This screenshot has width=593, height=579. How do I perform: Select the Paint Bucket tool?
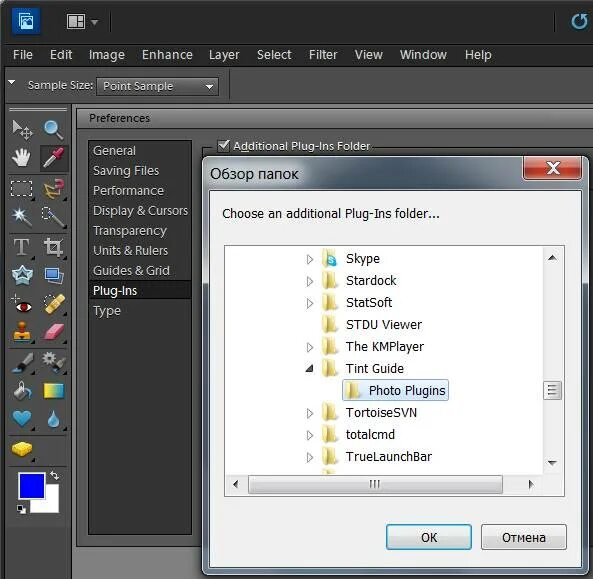point(22,391)
